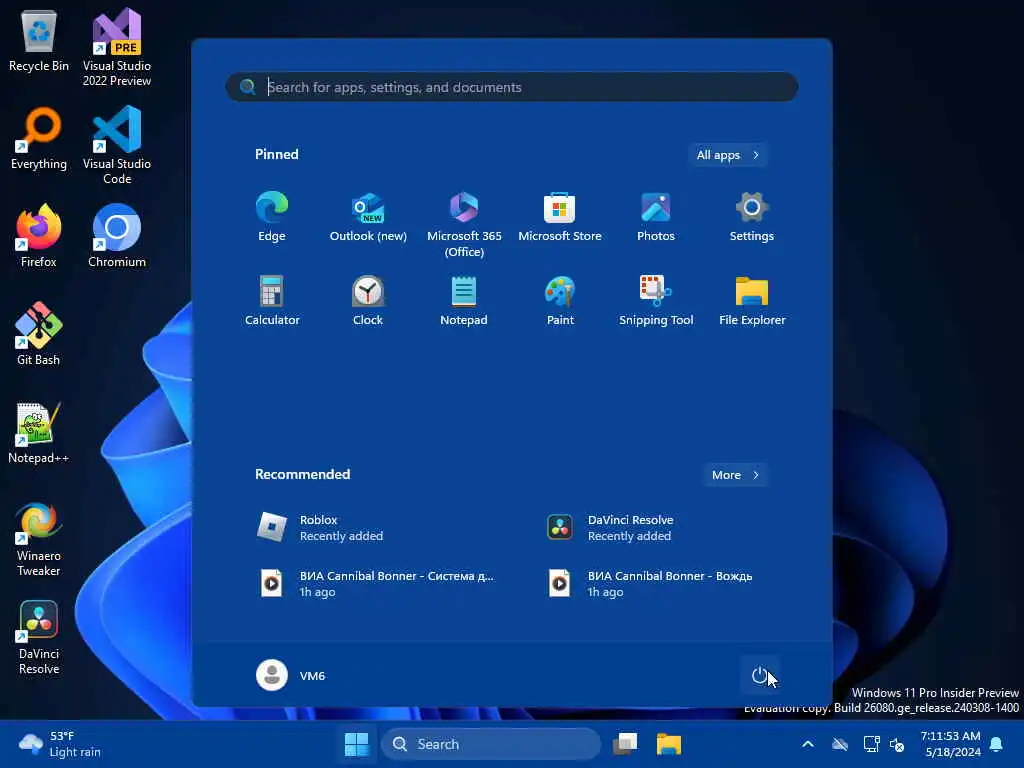Viewport: 1024px width, 768px height.
Task: Select the Winaero Tweaker desktop shortcut
Action: pyautogui.click(x=39, y=539)
